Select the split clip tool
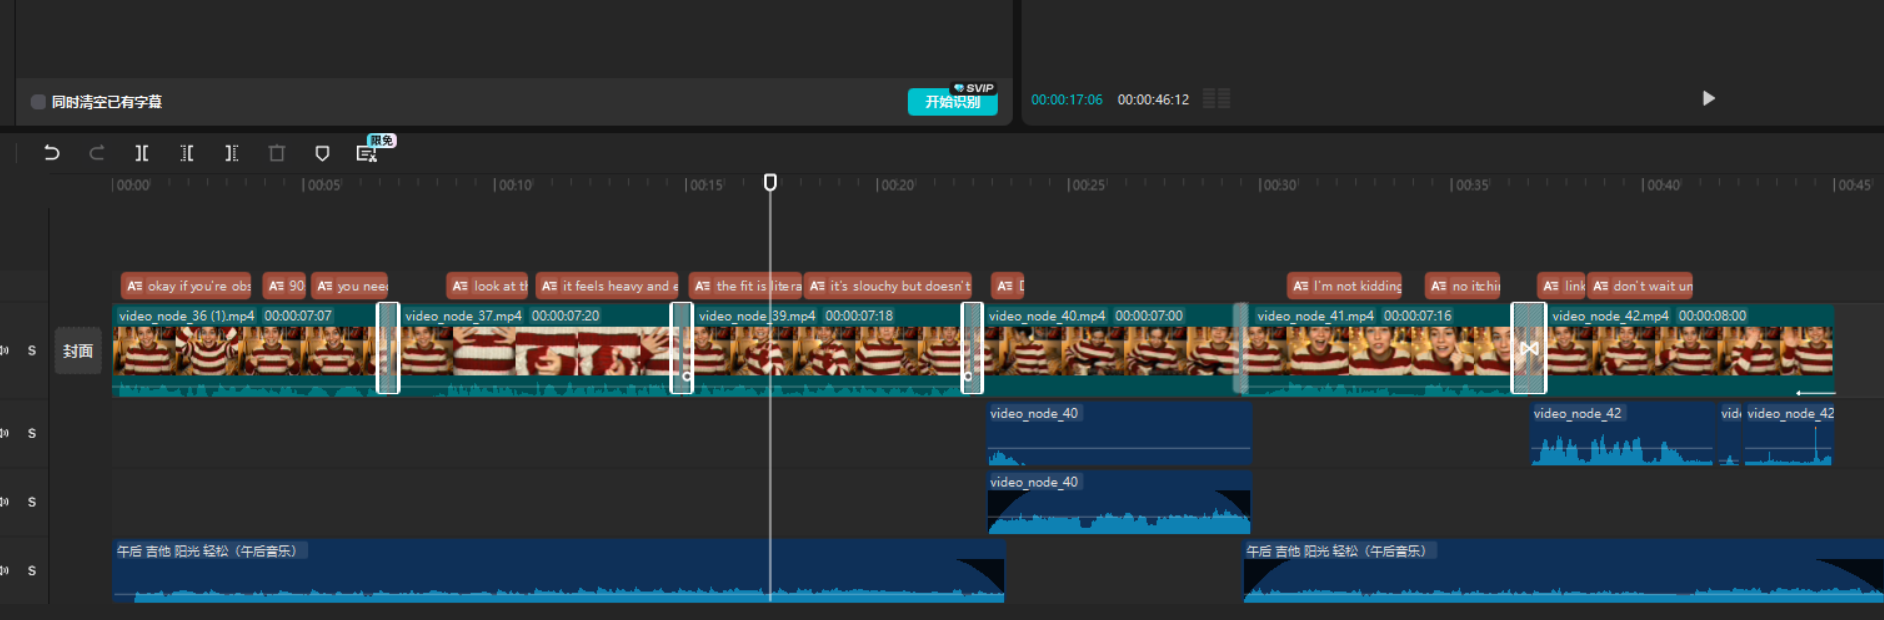Screen dimensions: 1884x620 click(x=142, y=153)
